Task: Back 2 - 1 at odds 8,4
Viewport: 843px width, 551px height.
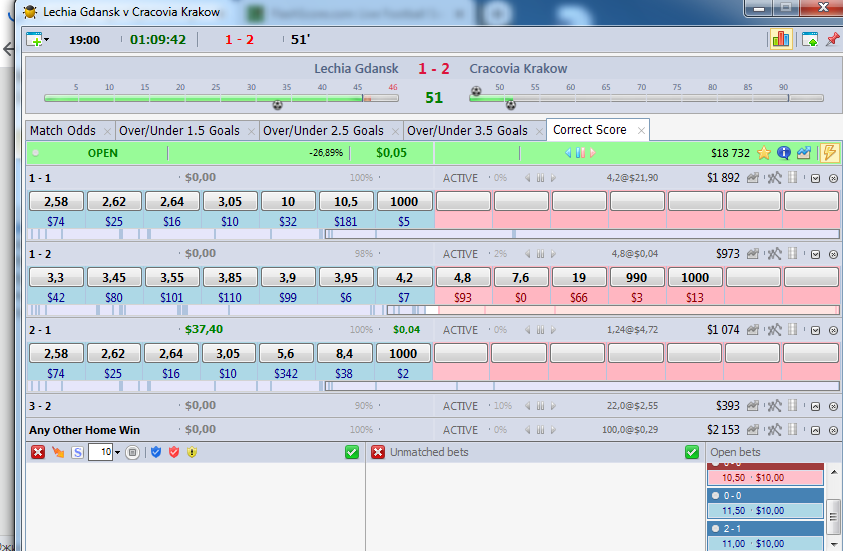Action: (344, 353)
